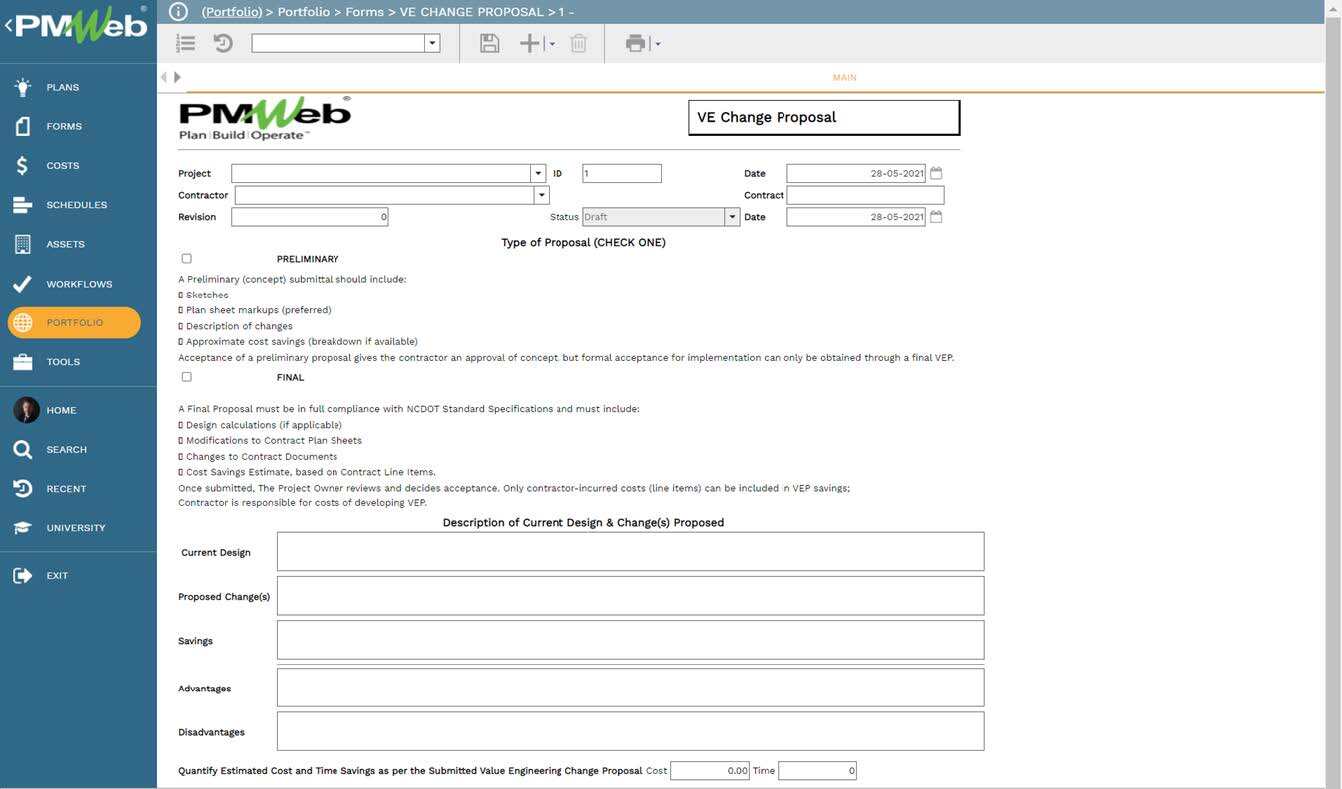
Task: Open the Project dropdown
Action: [538, 173]
